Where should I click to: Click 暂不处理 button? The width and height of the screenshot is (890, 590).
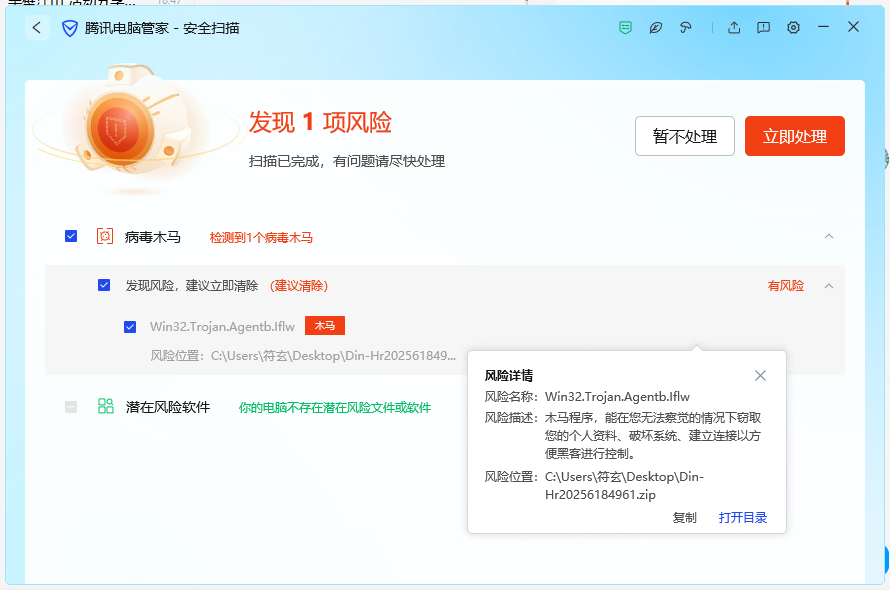coord(685,136)
